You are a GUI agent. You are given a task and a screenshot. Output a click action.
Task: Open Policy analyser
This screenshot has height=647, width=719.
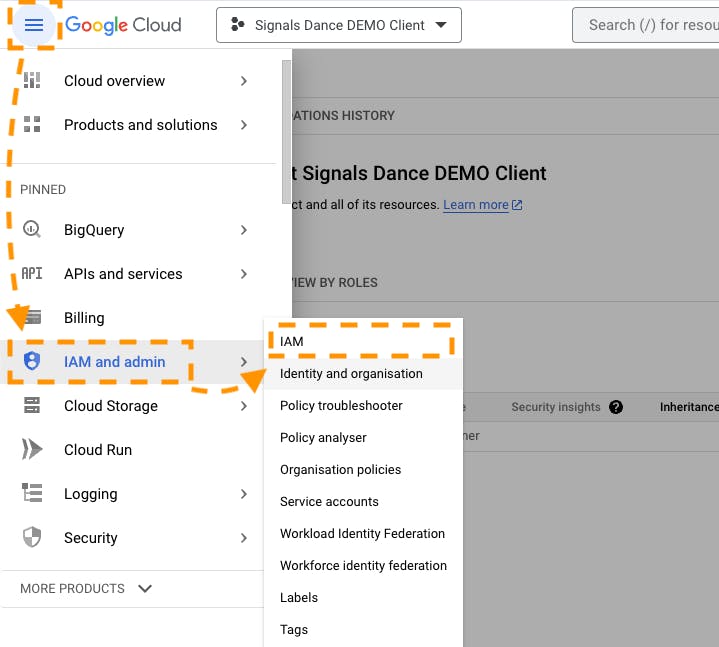pos(363,437)
